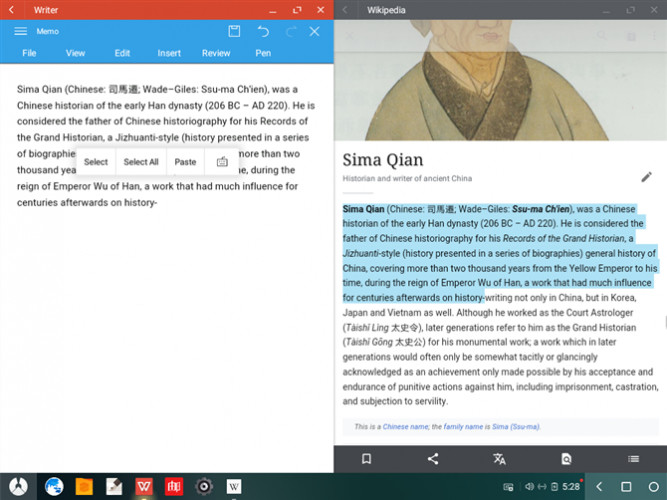The height and width of the screenshot is (500, 667).
Task: Click the volume tray icon
Action: [529, 486]
